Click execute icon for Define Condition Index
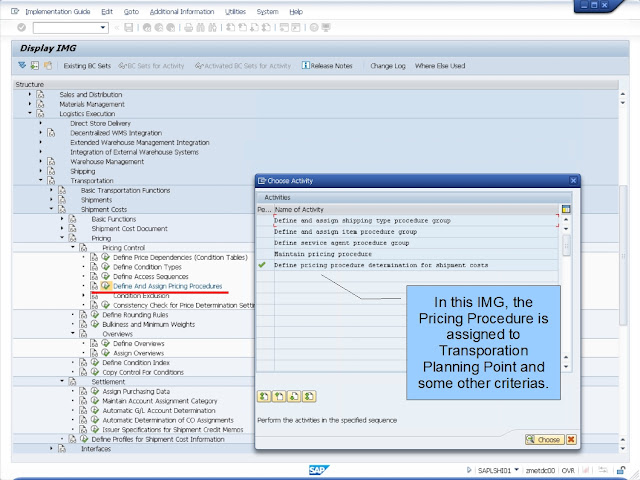This screenshot has width=640, height=480. (95, 362)
